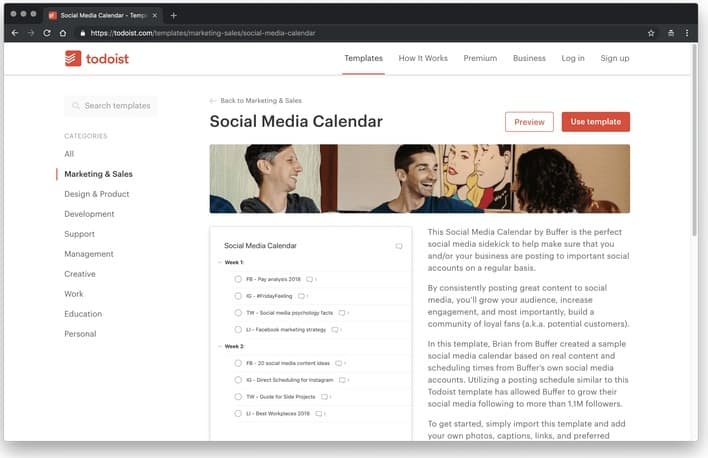Select Education category
The width and height of the screenshot is (708, 458).
83,313
